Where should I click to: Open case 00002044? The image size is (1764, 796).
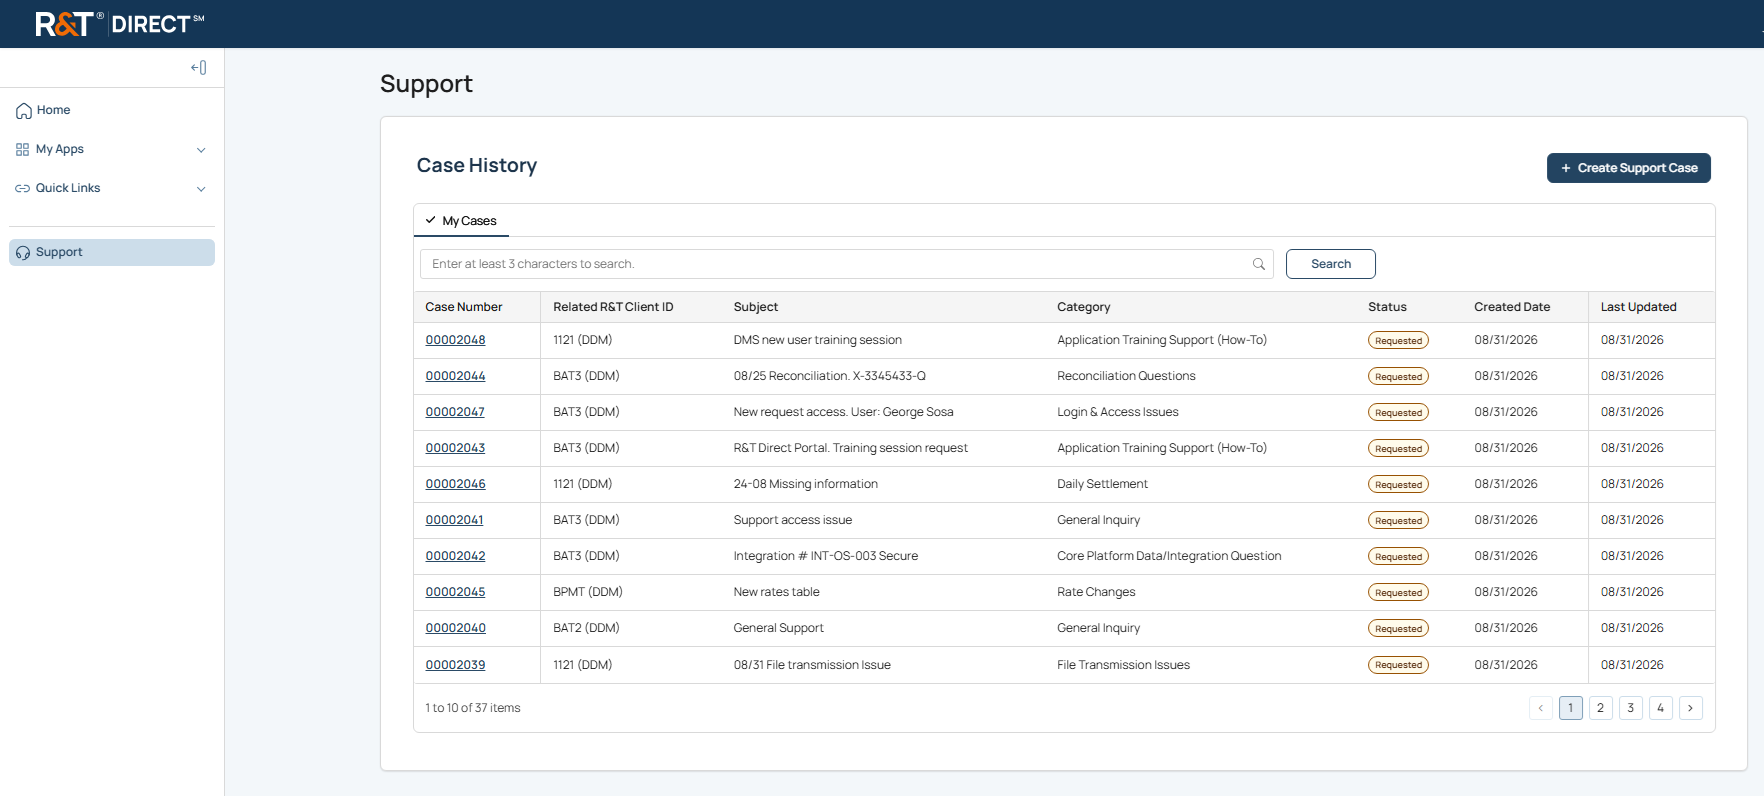click(x=455, y=376)
